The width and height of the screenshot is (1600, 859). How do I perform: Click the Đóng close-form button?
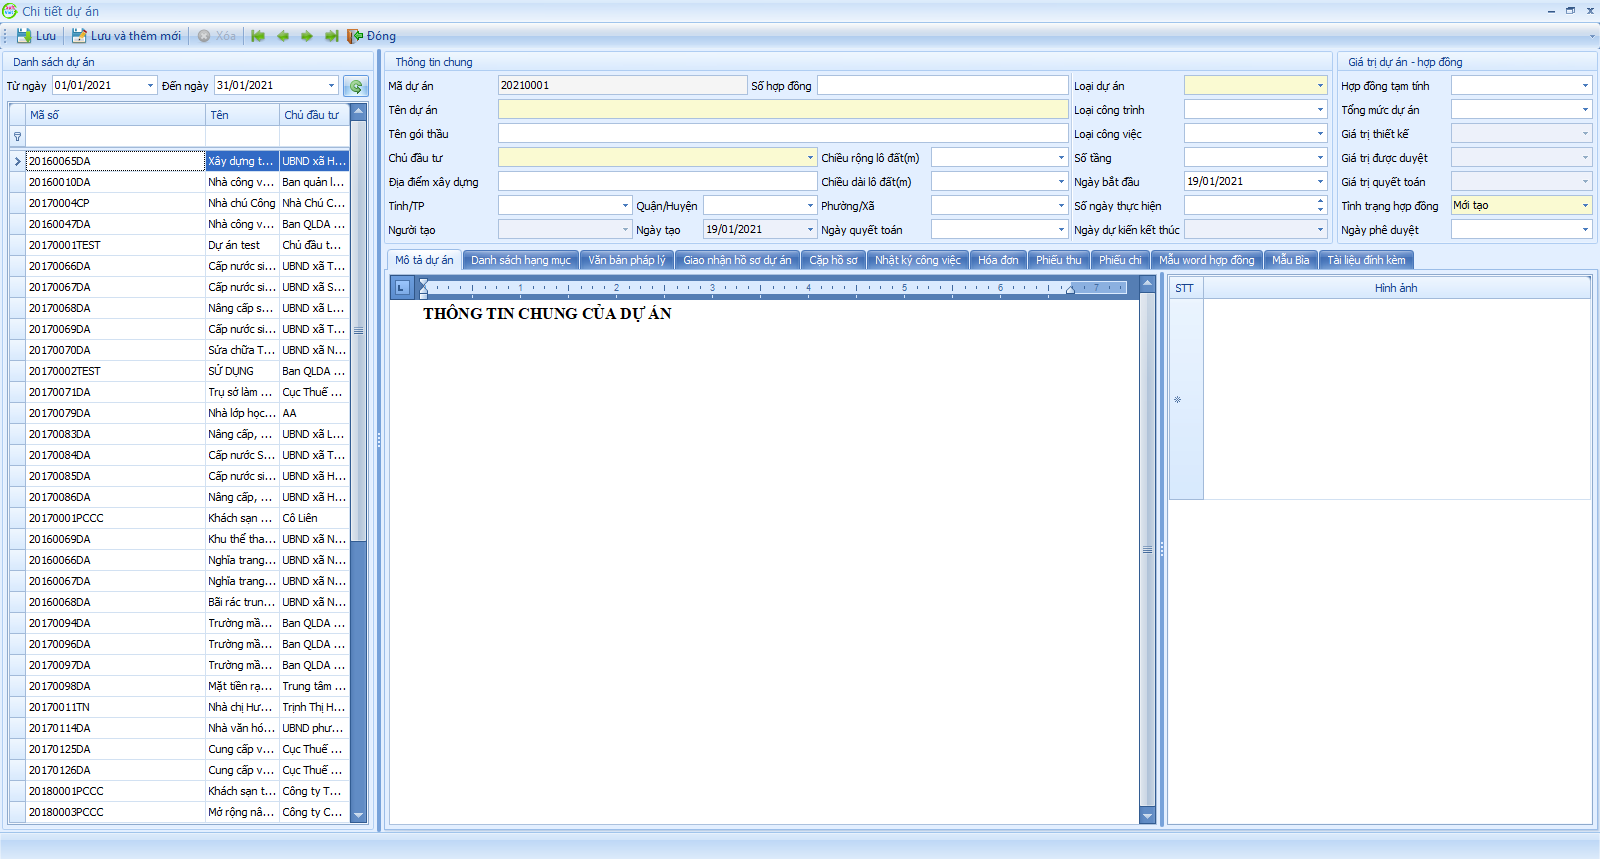tap(371, 36)
